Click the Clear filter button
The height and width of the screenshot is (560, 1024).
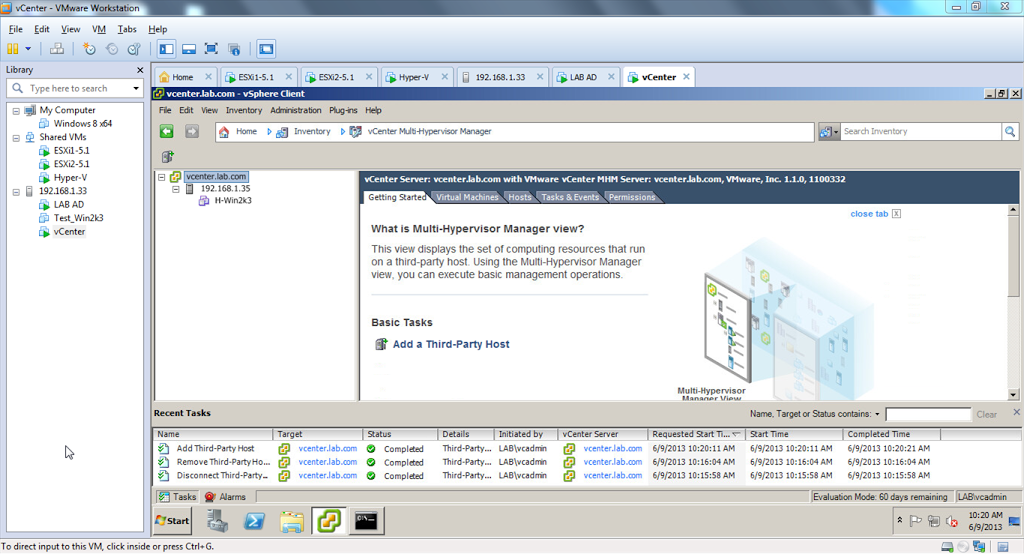tap(987, 414)
